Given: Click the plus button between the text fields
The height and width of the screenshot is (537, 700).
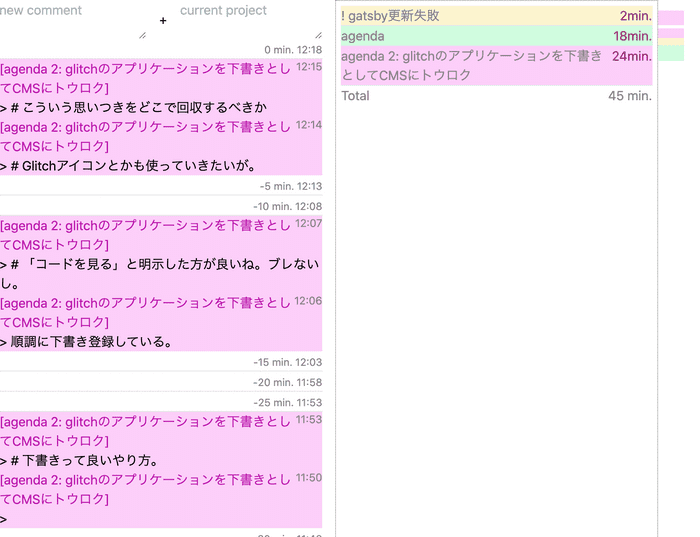Looking at the screenshot, I should pos(163,20).
